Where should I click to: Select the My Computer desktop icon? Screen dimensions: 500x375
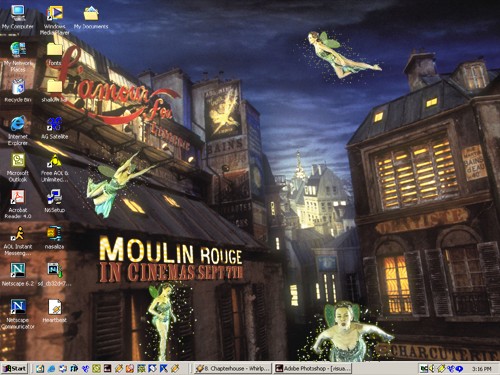[x=18, y=17]
